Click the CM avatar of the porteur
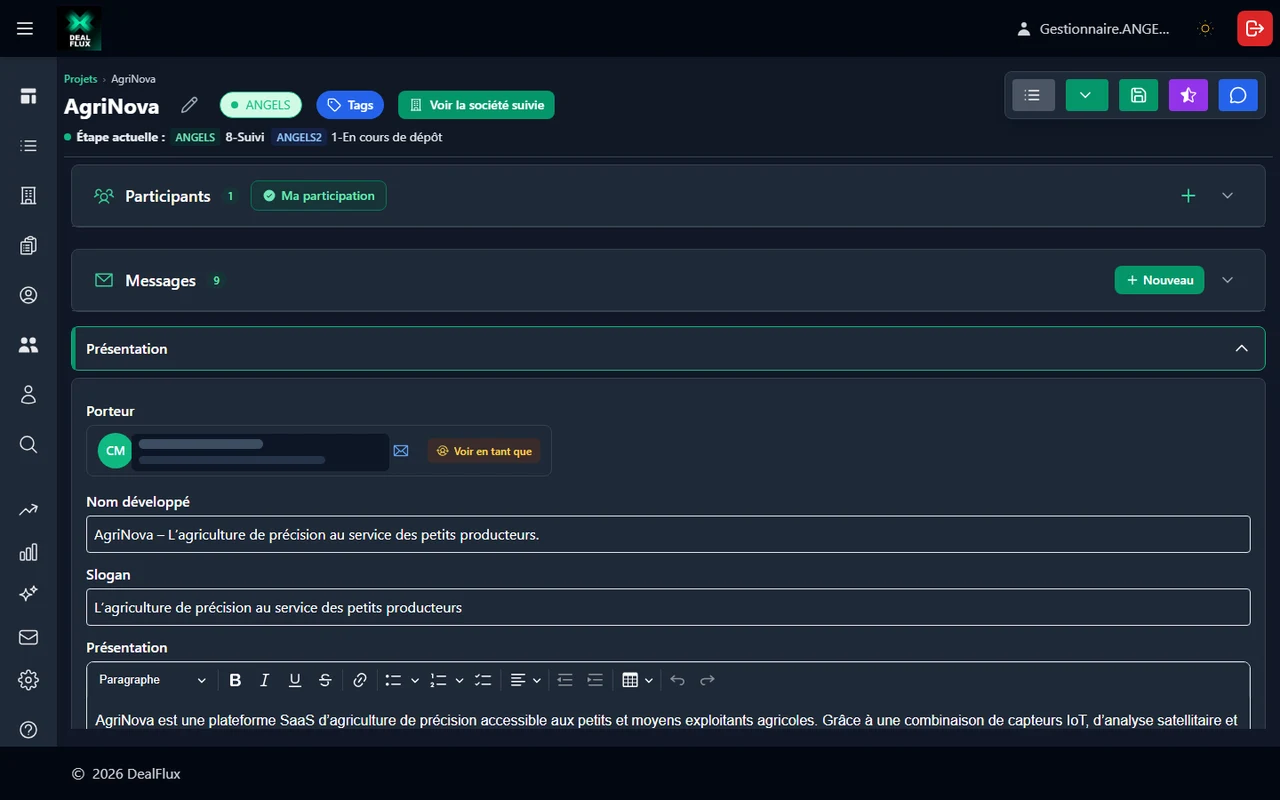 115,451
